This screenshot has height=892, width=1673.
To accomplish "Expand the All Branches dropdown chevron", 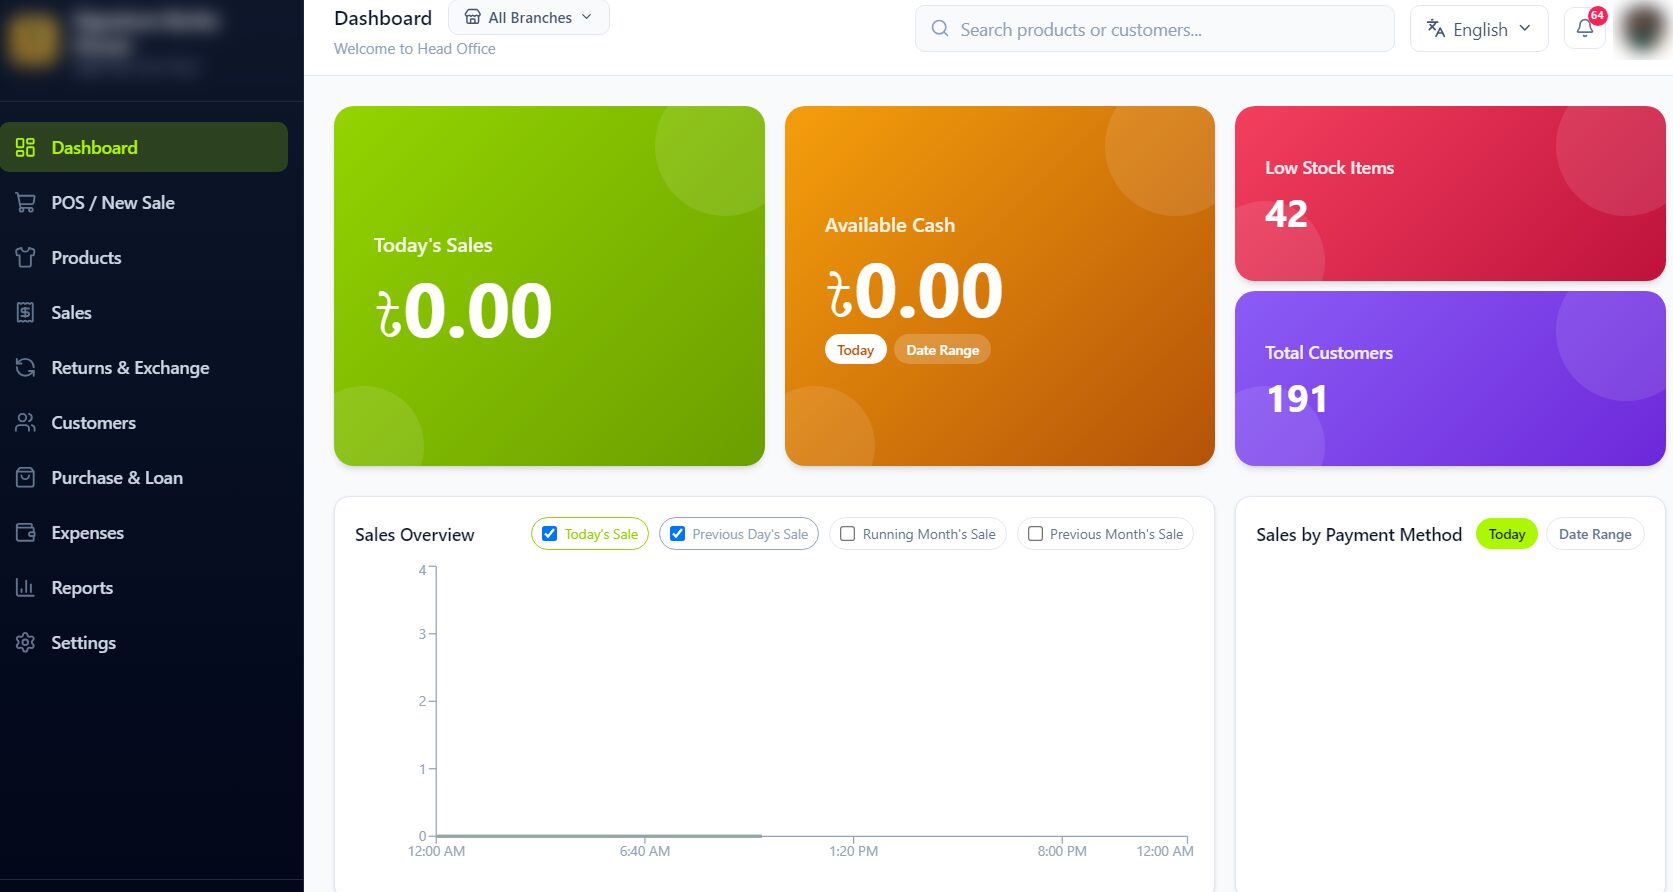I will [587, 17].
